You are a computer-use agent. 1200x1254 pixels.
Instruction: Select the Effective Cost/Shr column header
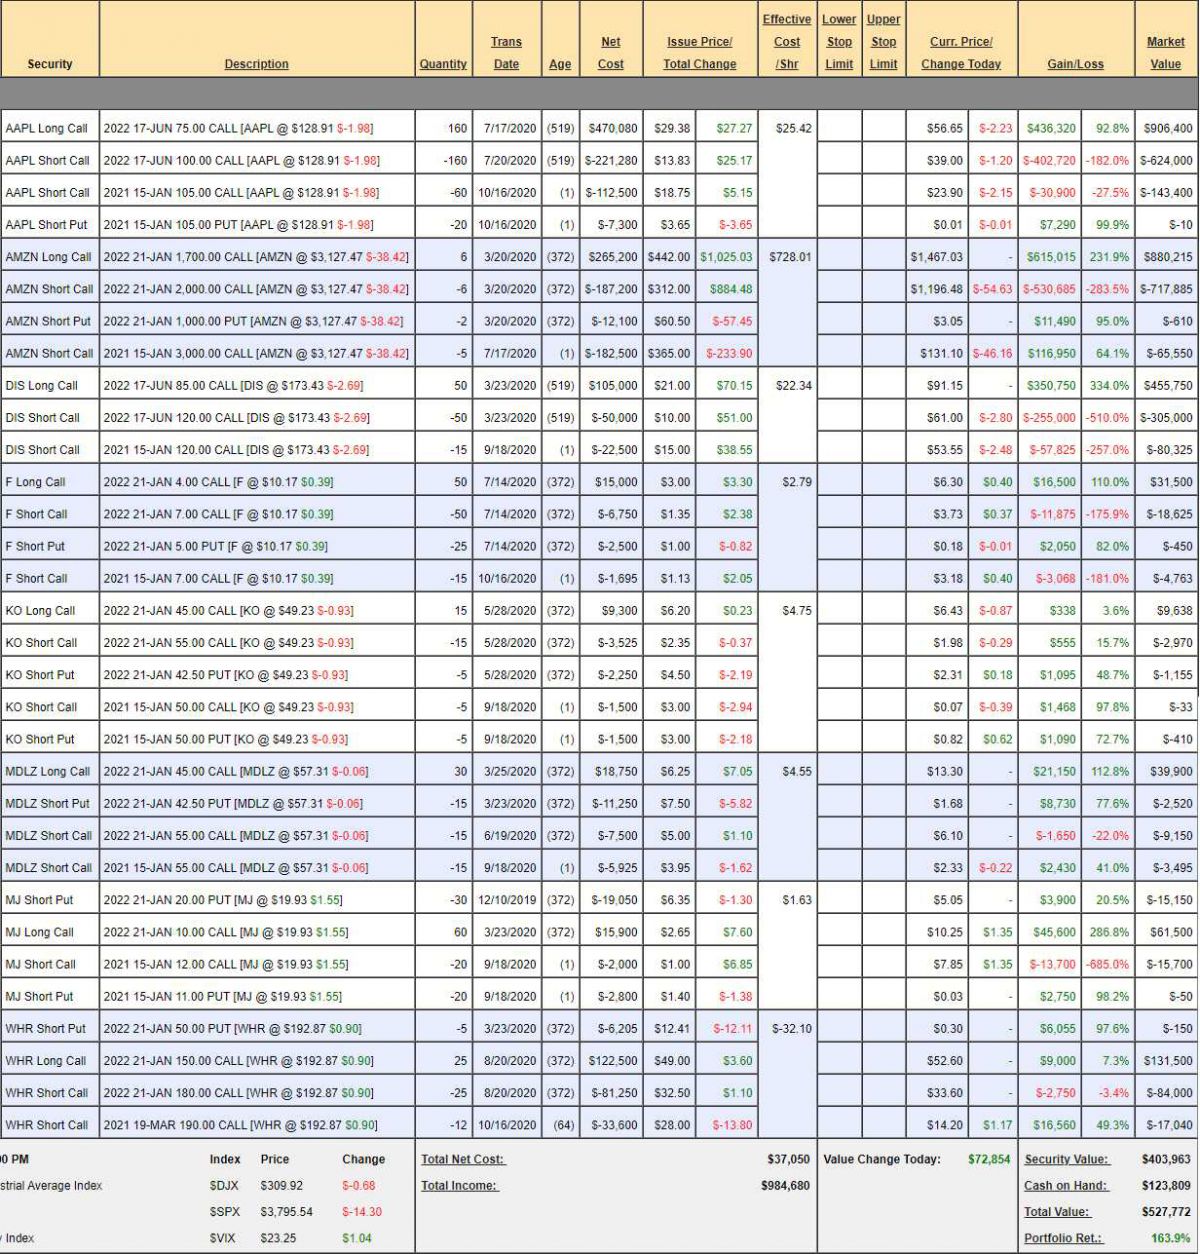[x=787, y=42]
